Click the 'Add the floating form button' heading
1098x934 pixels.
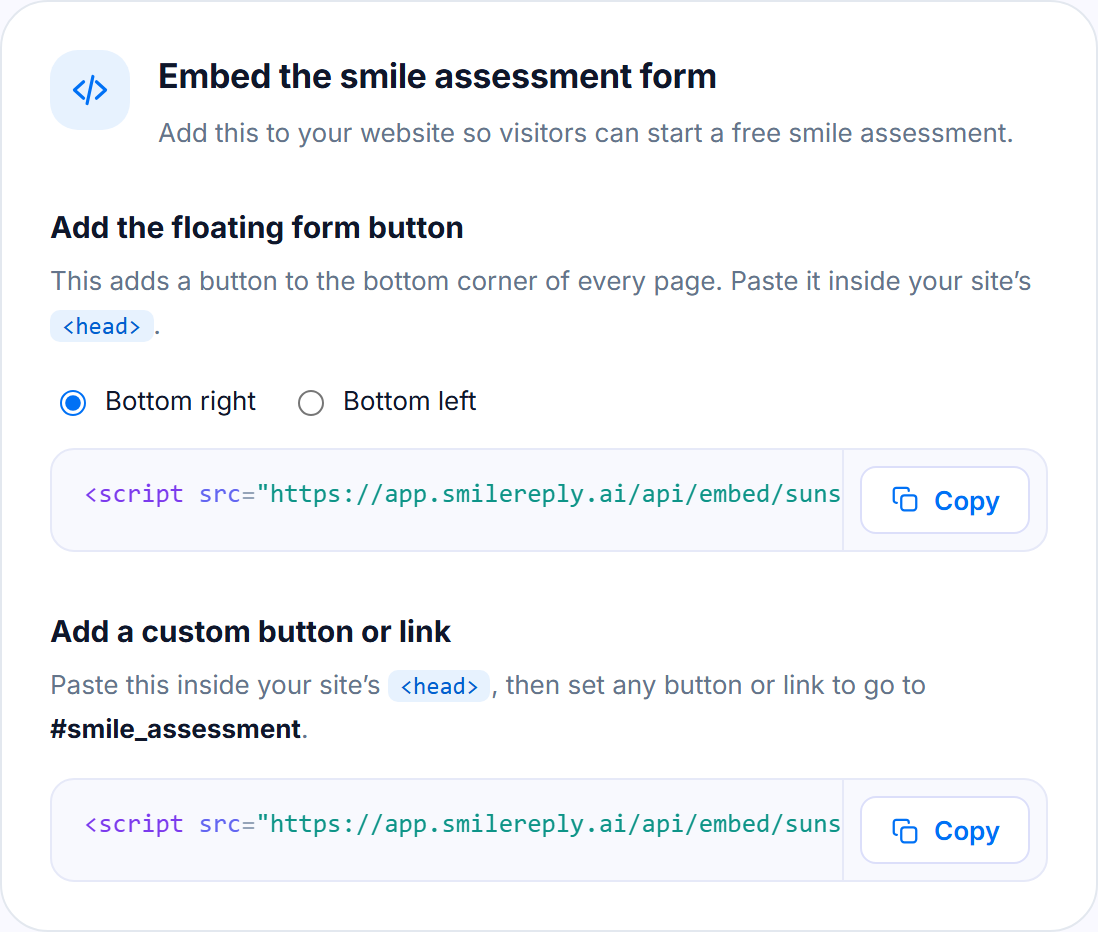[x=257, y=228]
